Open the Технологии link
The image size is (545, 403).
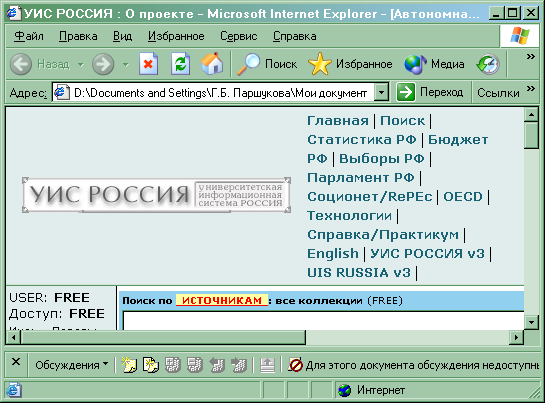tap(349, 216)
